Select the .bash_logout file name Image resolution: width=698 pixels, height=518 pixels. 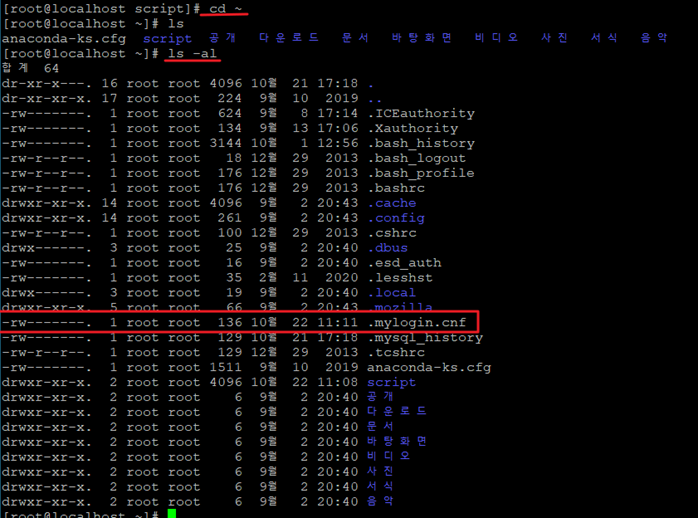417,158
